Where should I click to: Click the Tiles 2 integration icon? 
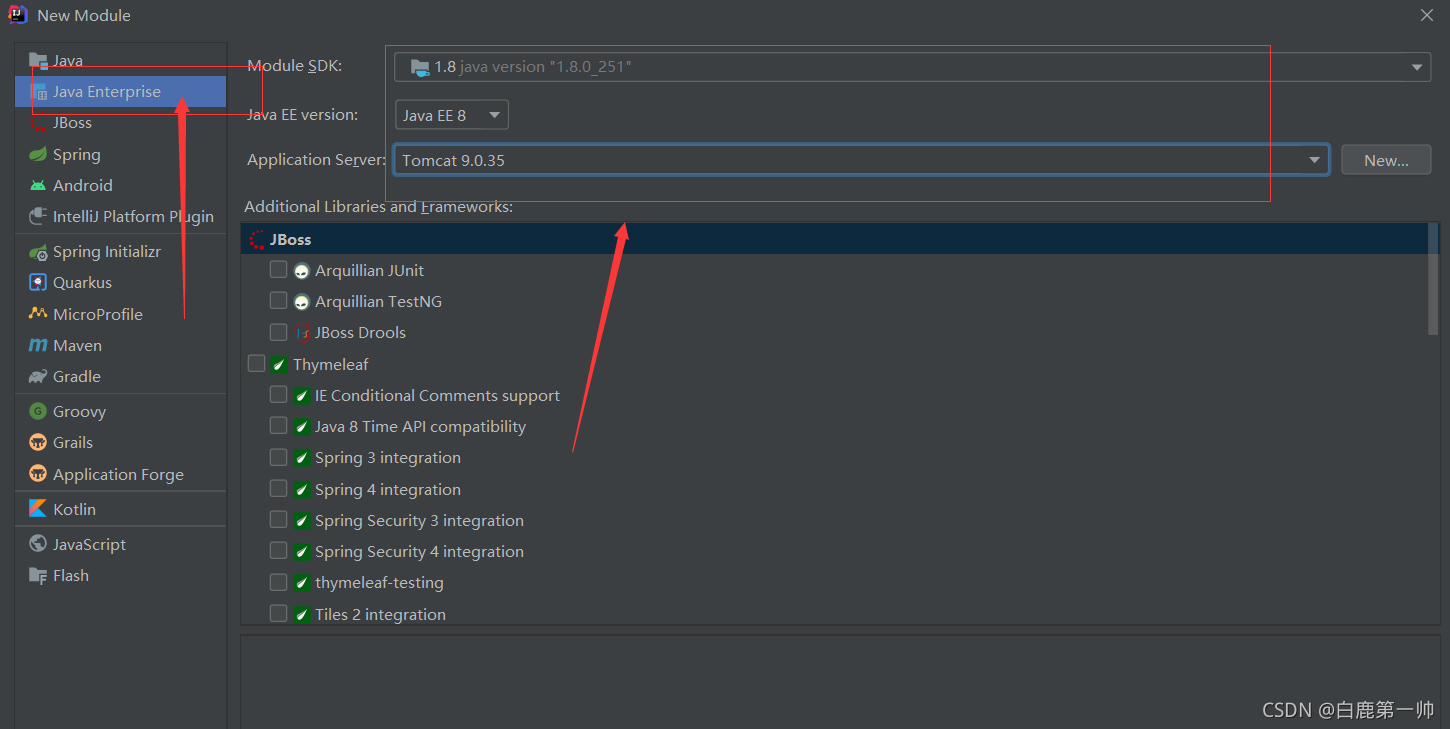click(302, 614)
